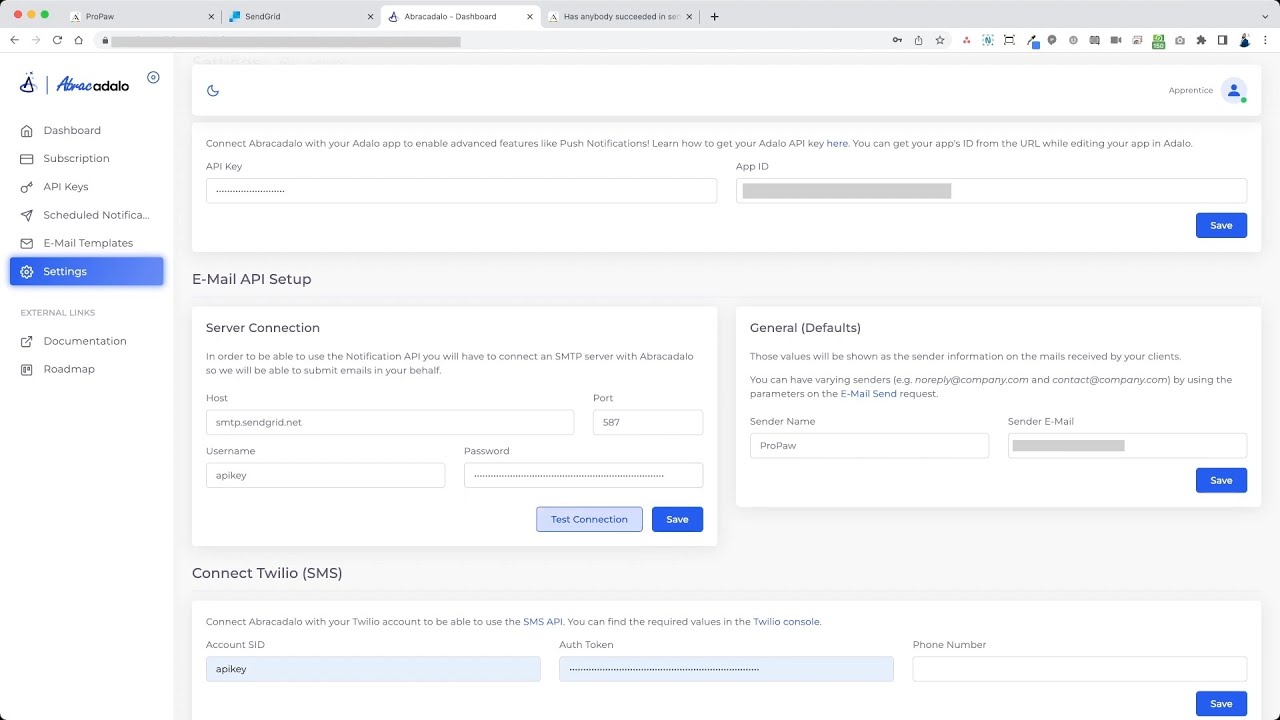
Task: Reload the current page
Action: point(57,40)
